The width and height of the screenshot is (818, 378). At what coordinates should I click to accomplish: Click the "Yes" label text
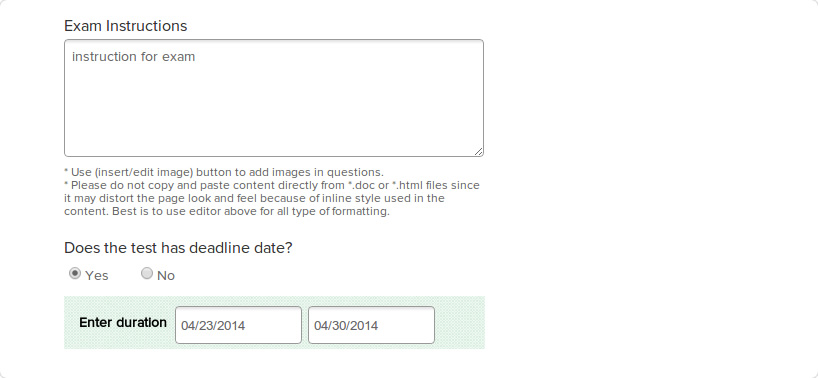coord(97,276)
